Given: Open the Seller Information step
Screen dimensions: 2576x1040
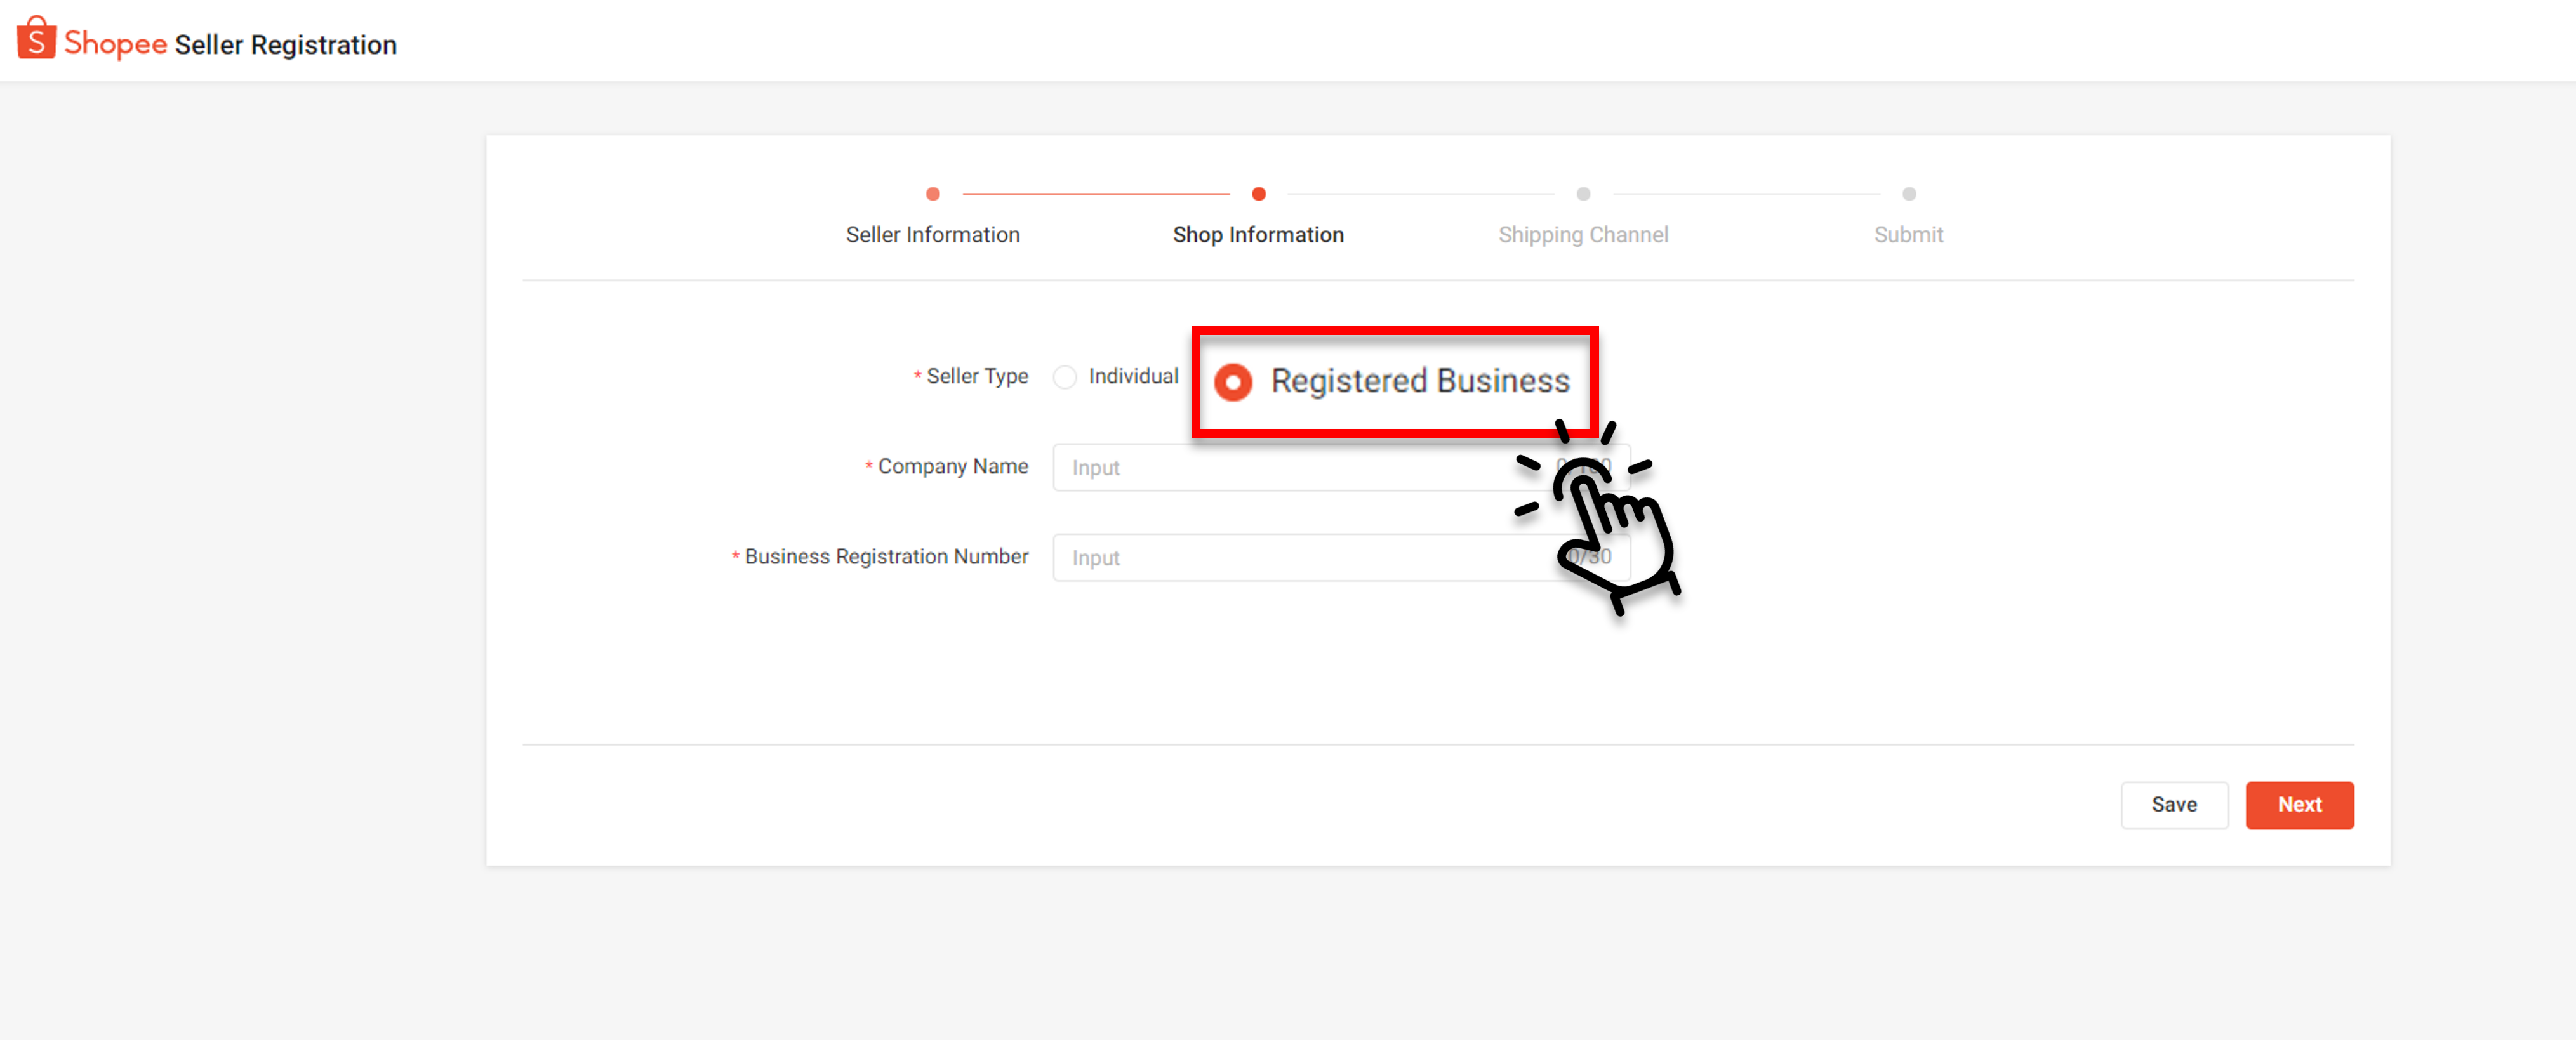Looking at the screenshot, I should 933,234.
